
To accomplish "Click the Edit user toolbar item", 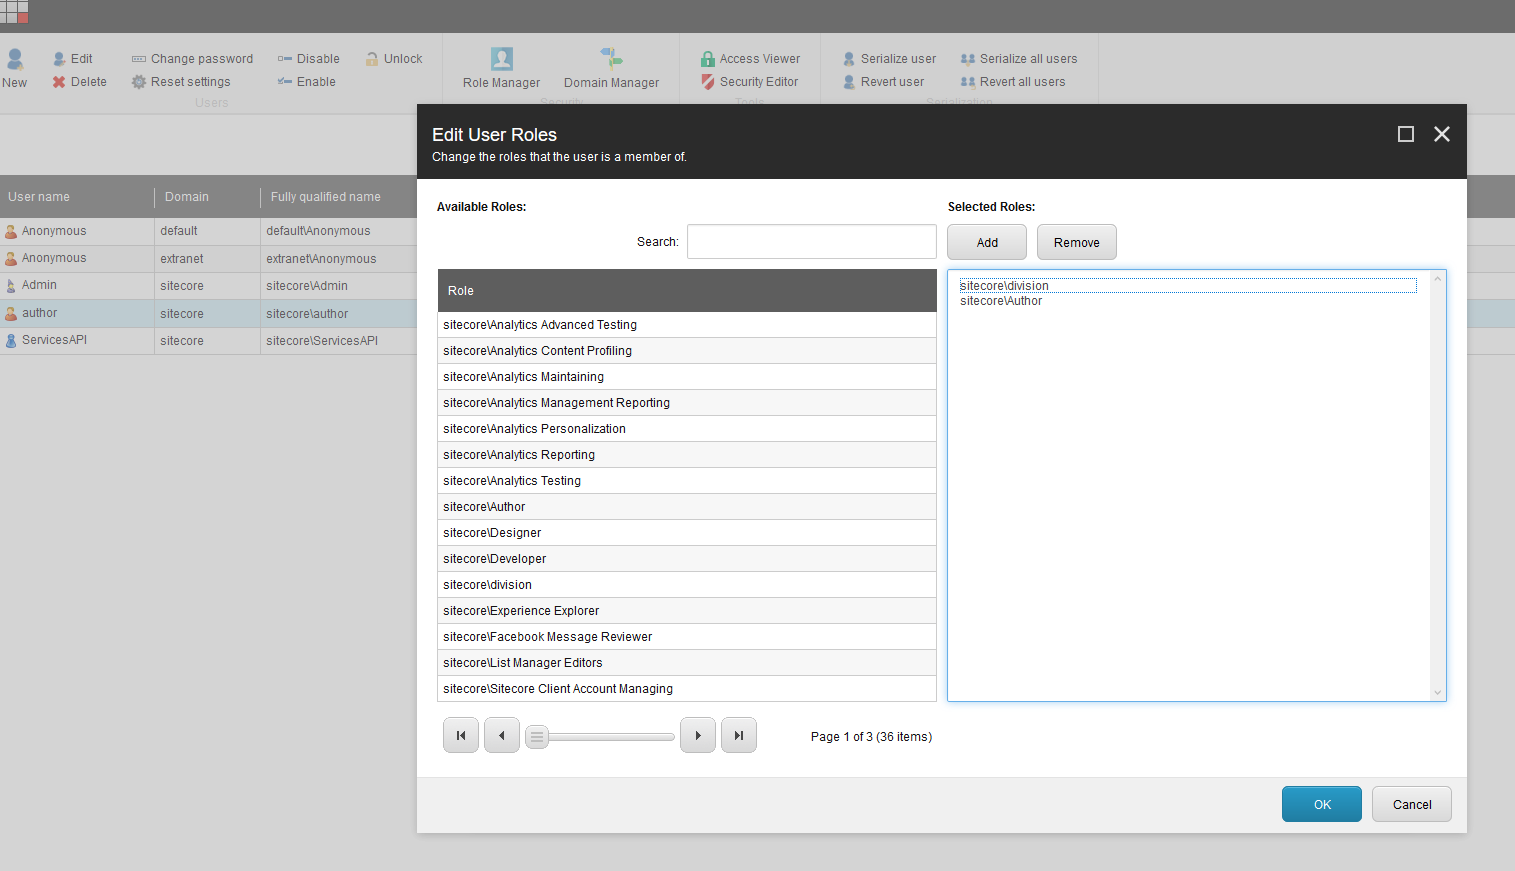I will pos(73,59).
